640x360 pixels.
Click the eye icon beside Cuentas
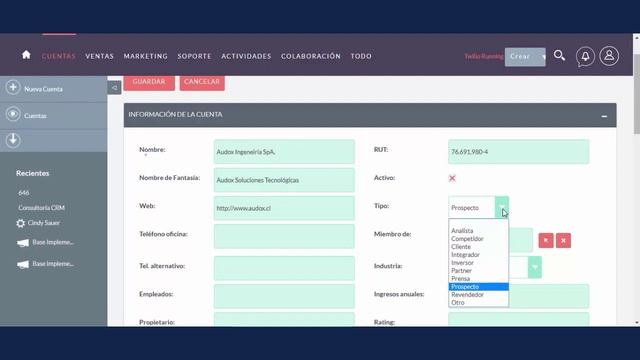[x=13, y=114]
